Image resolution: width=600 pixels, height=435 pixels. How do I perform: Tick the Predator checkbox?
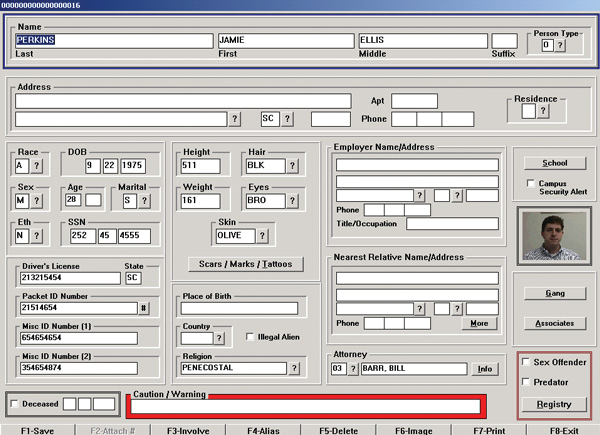click(526, 381)
